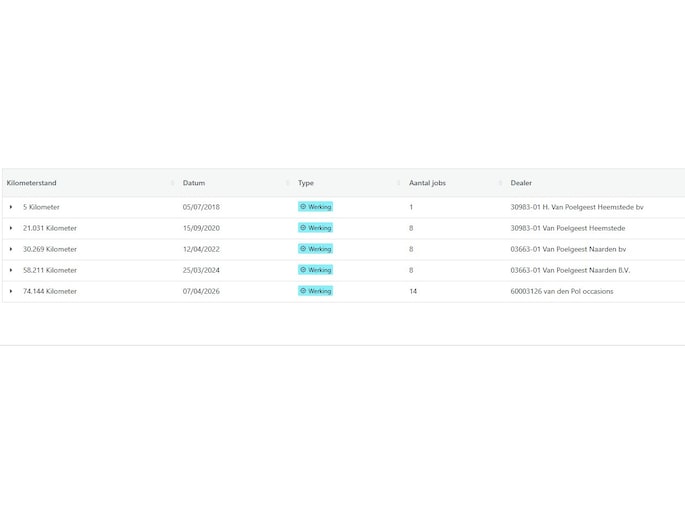Click the 14 jobs count cell
This screenshot has width=685, height=513.
point(413,291)
